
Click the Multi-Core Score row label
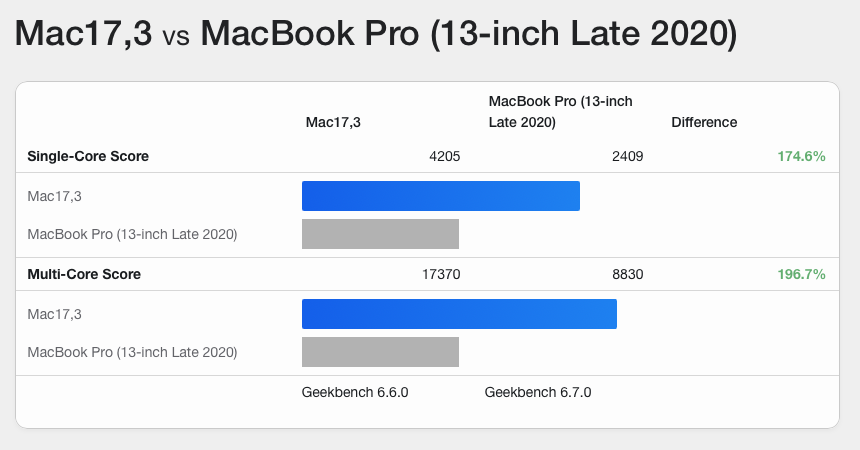(x=84, y=274)
